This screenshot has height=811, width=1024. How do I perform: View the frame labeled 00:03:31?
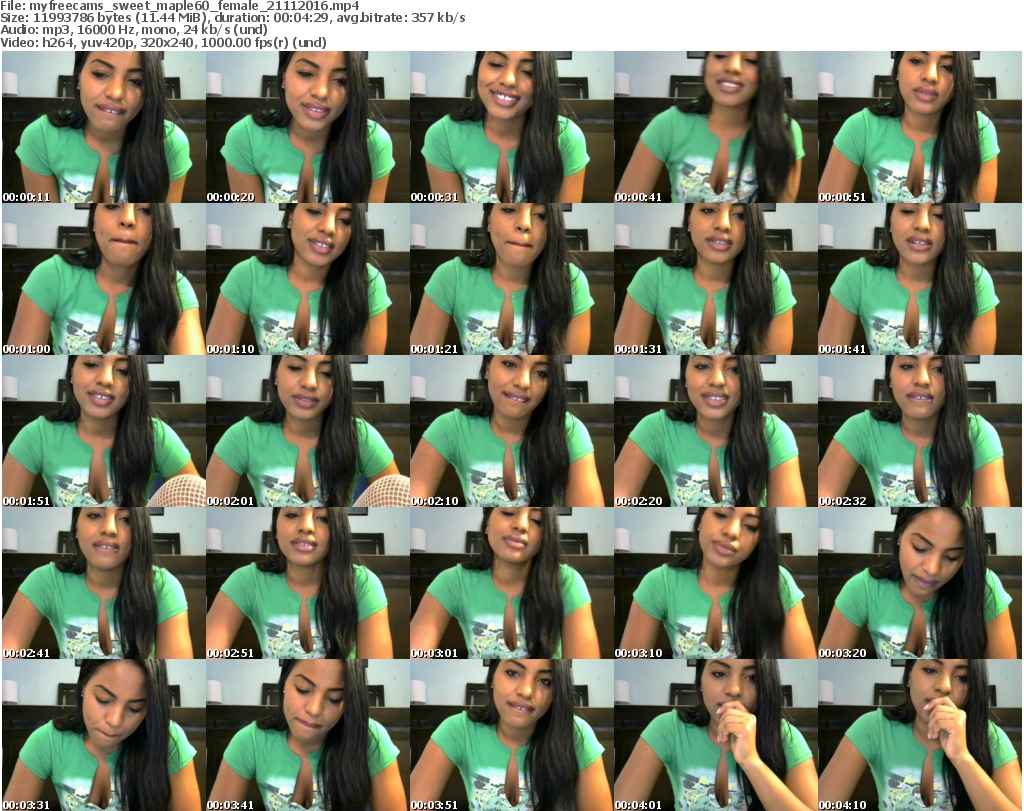click(x=104, y=735)
